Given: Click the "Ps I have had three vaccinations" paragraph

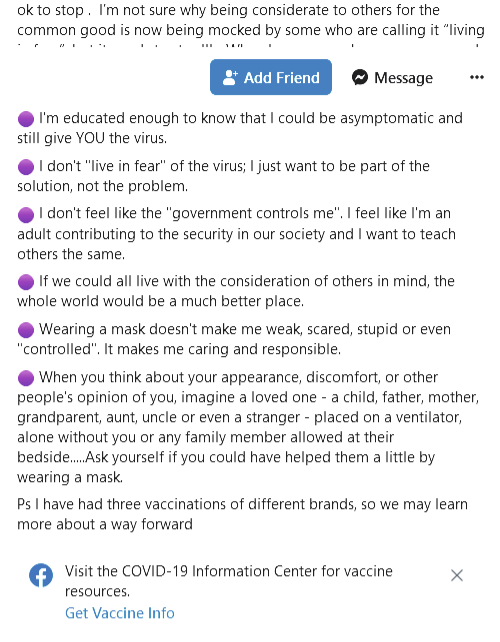Looking at the screenshot, I should (242, 514).
